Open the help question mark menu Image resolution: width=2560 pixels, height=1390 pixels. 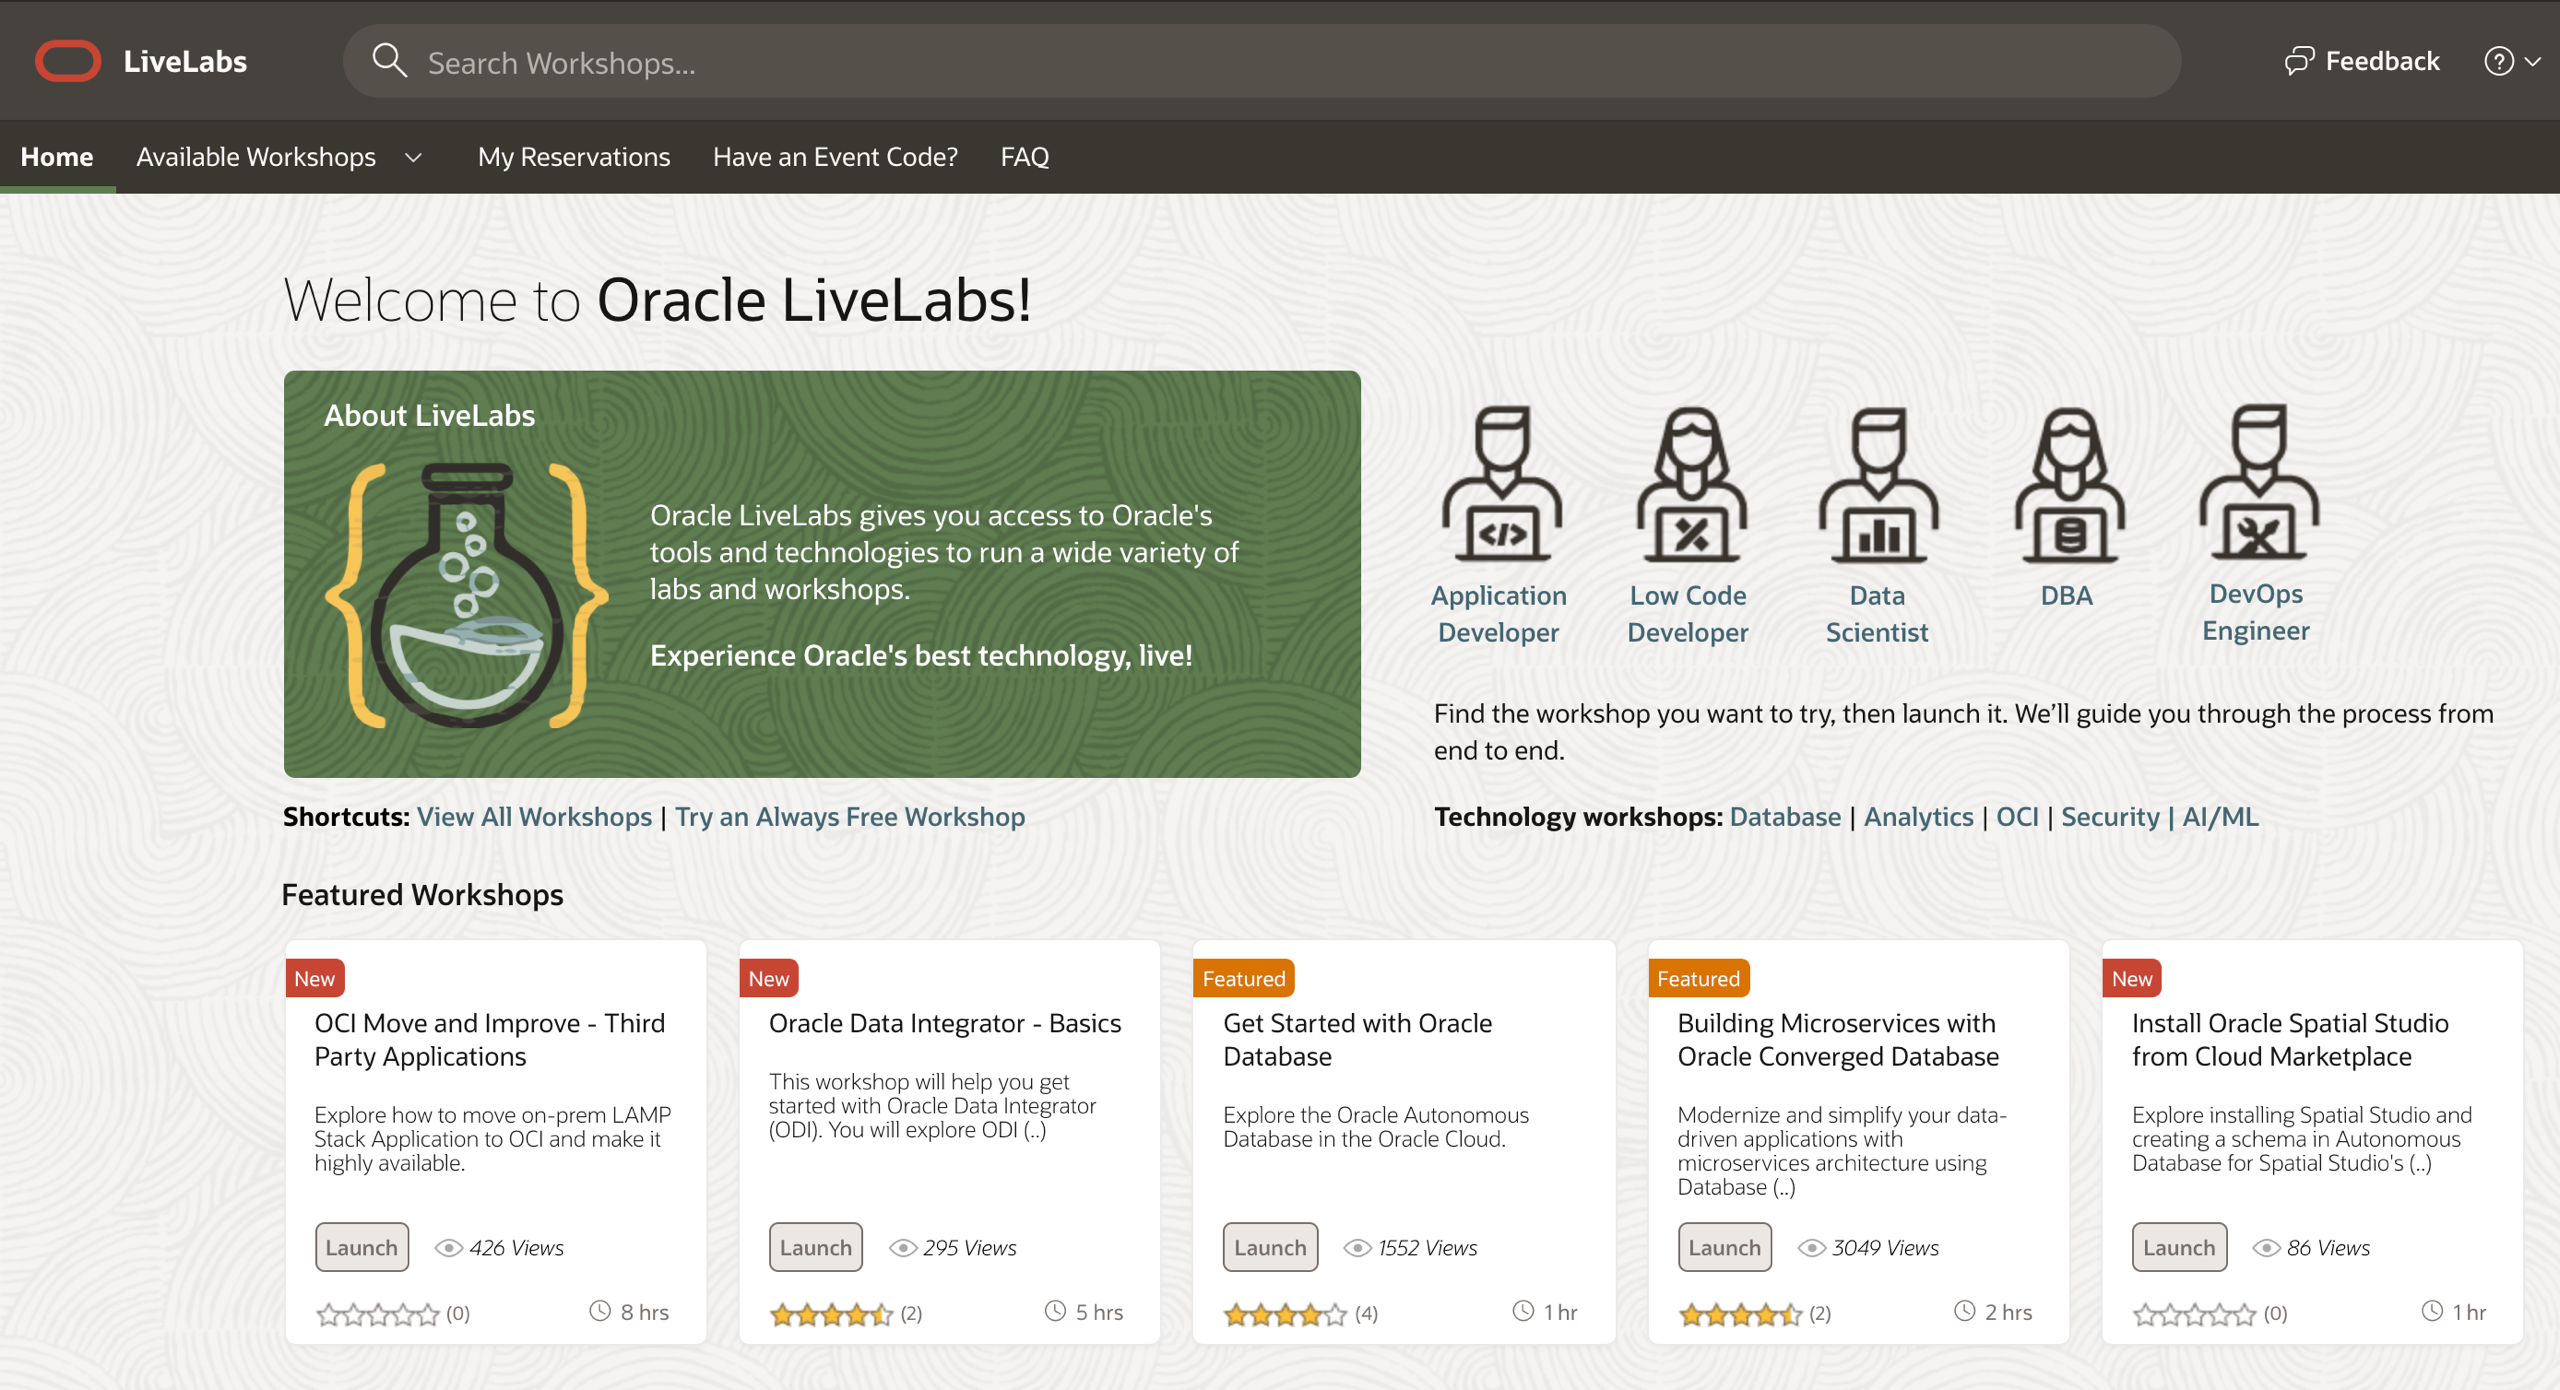[2511, 61]
